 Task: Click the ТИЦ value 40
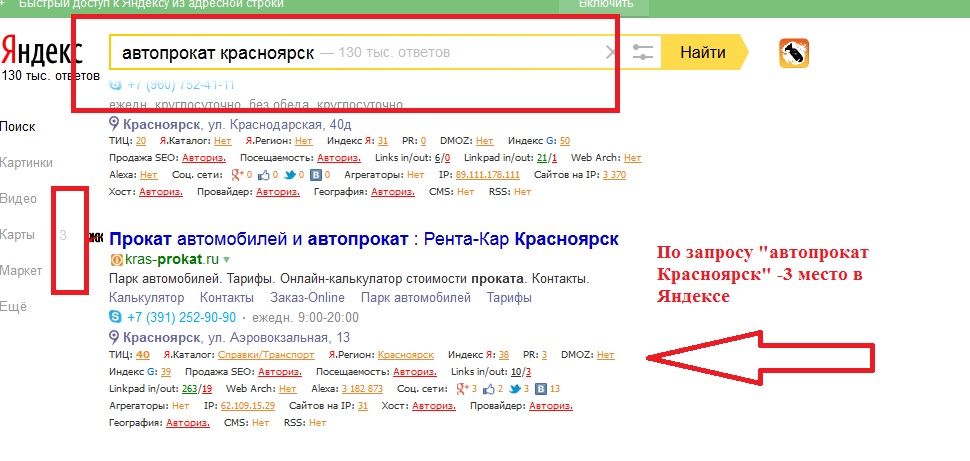[x=143, y=355]
